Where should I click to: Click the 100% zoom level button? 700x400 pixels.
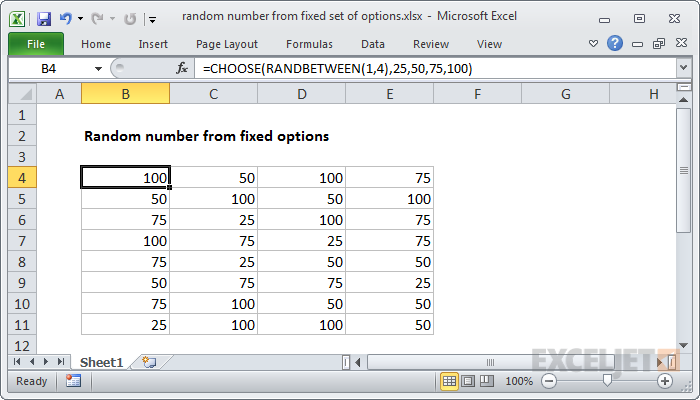click(x=519, y=381)
